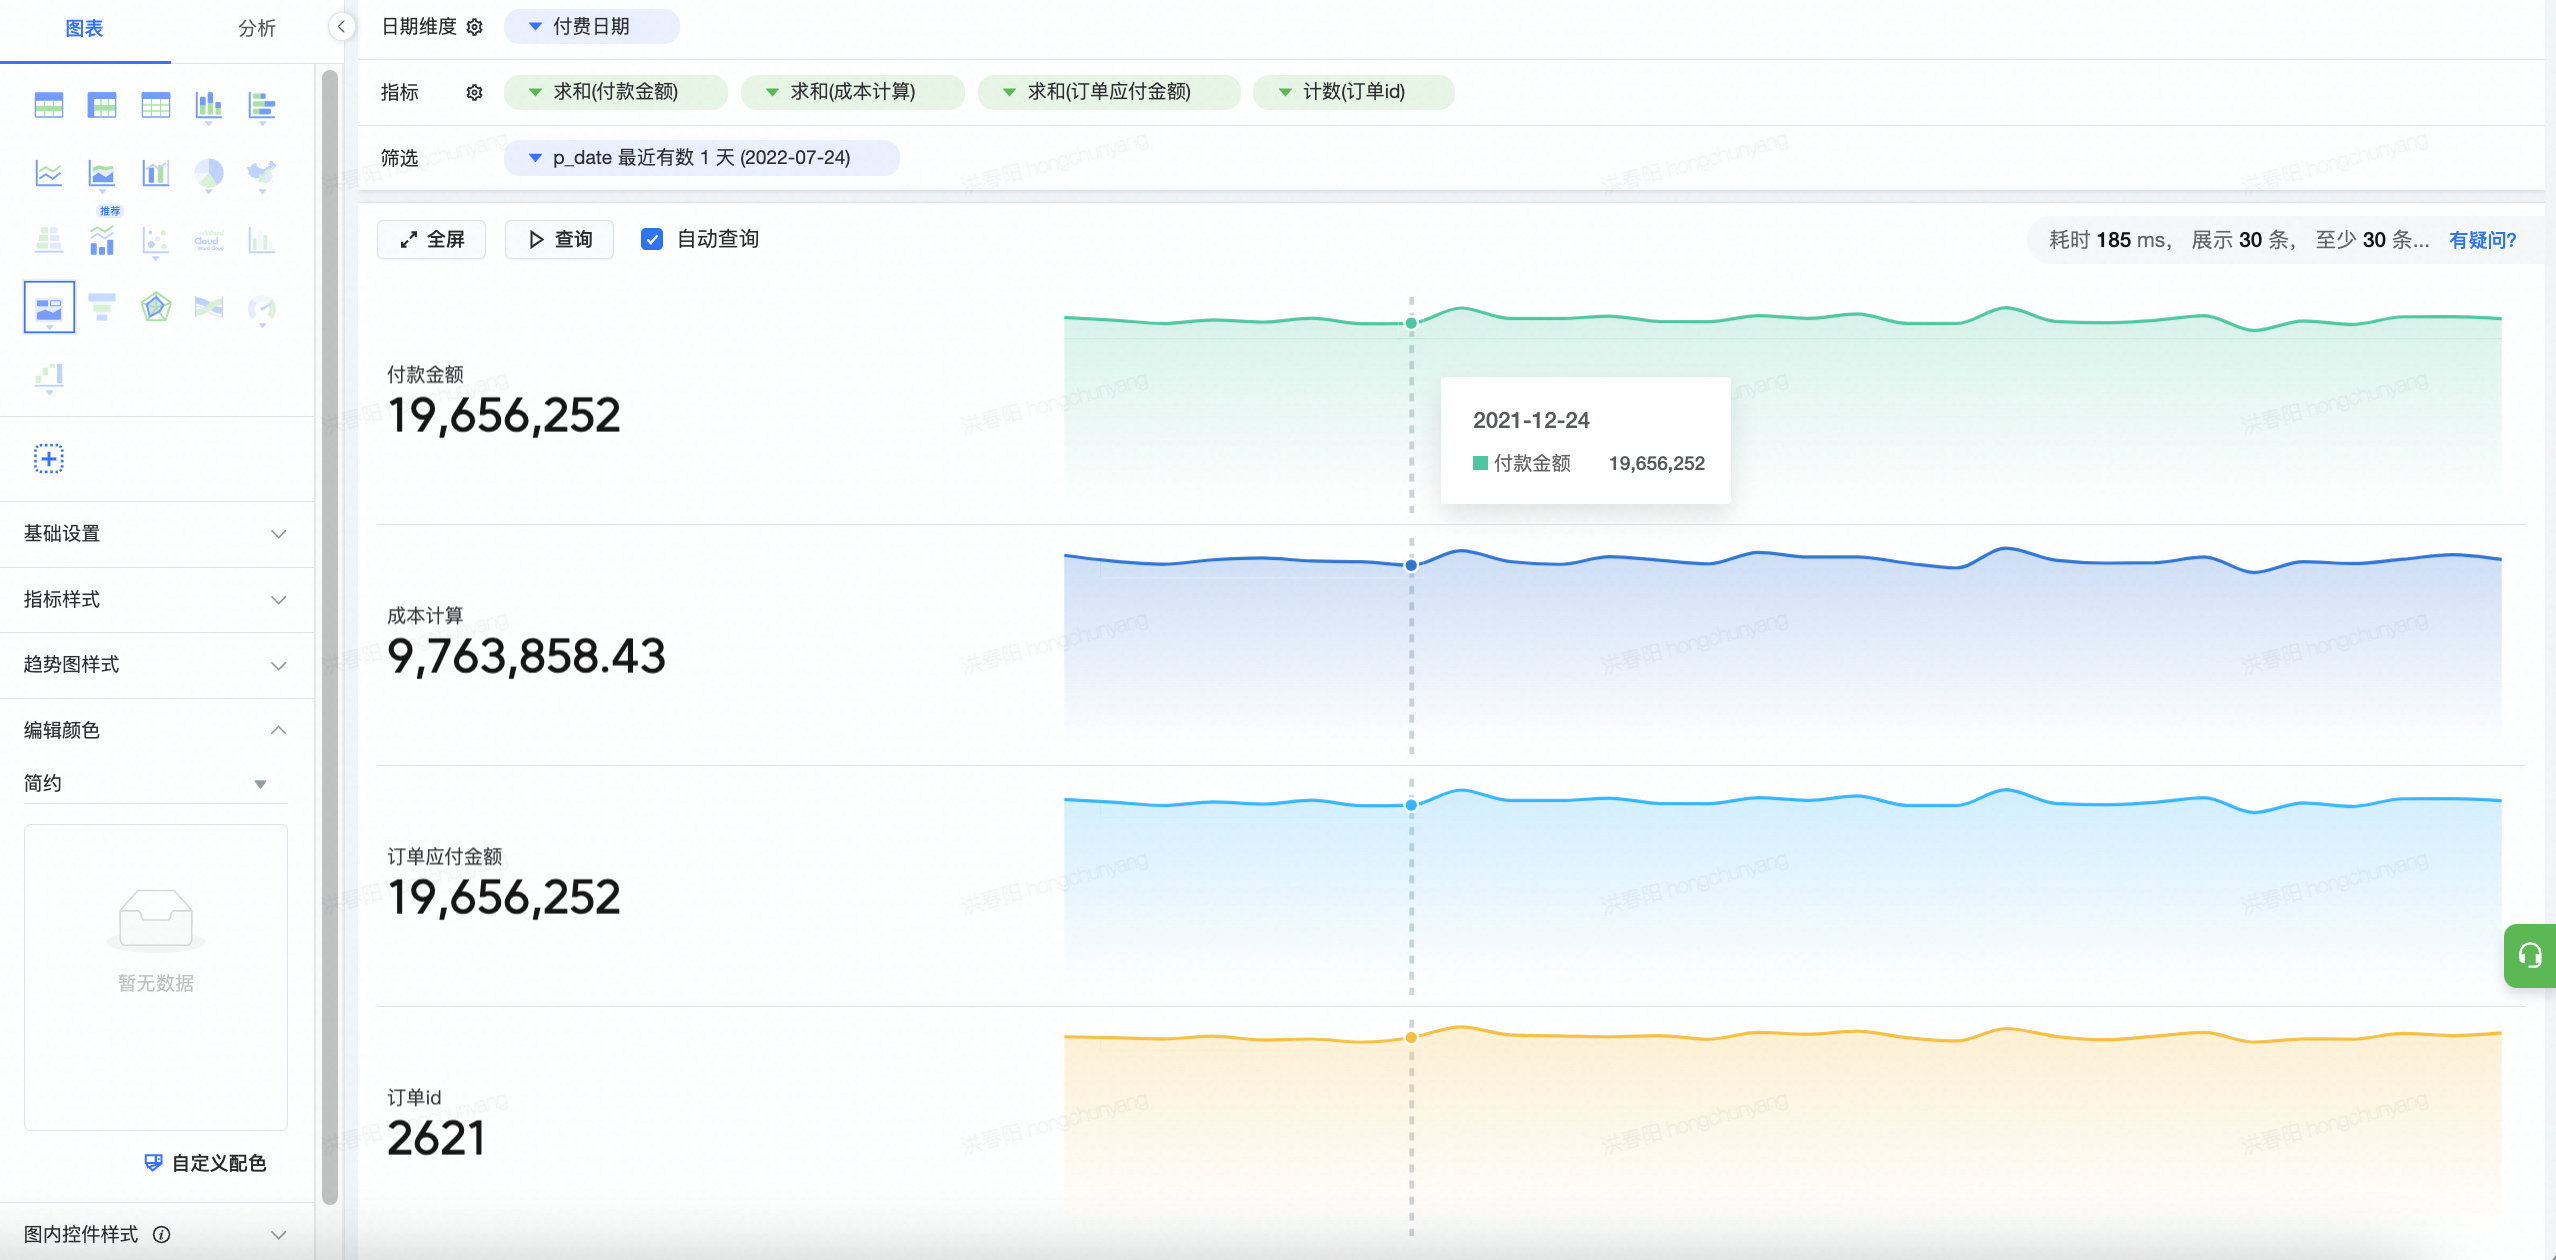Choose the line chart icon
Screen dimensions: 2556x1260
(x=48, y=173)
